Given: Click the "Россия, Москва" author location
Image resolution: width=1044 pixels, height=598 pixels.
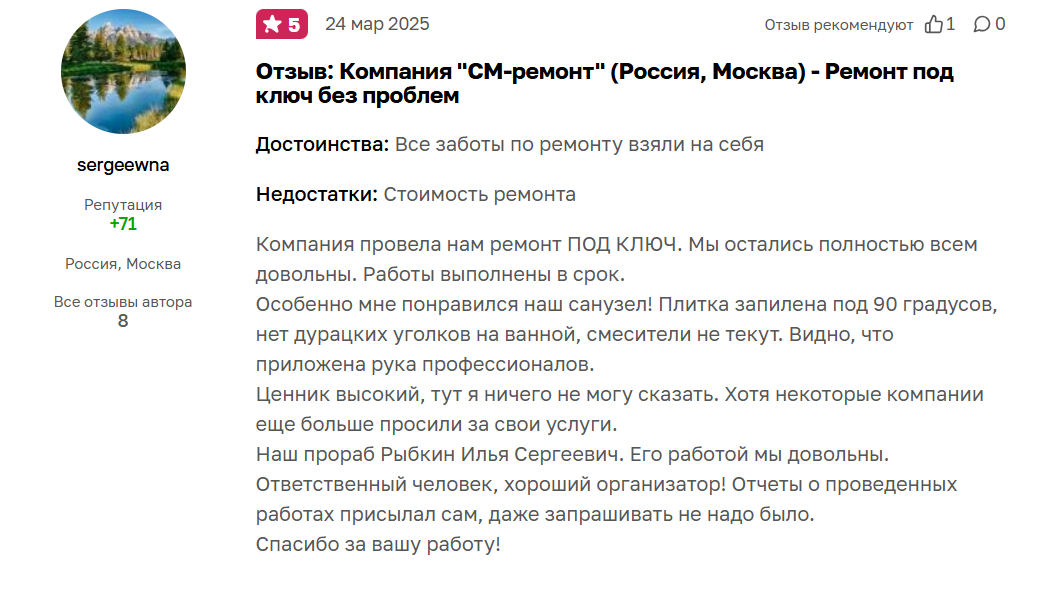Looking at the screenshot, I should coord(123,264).
